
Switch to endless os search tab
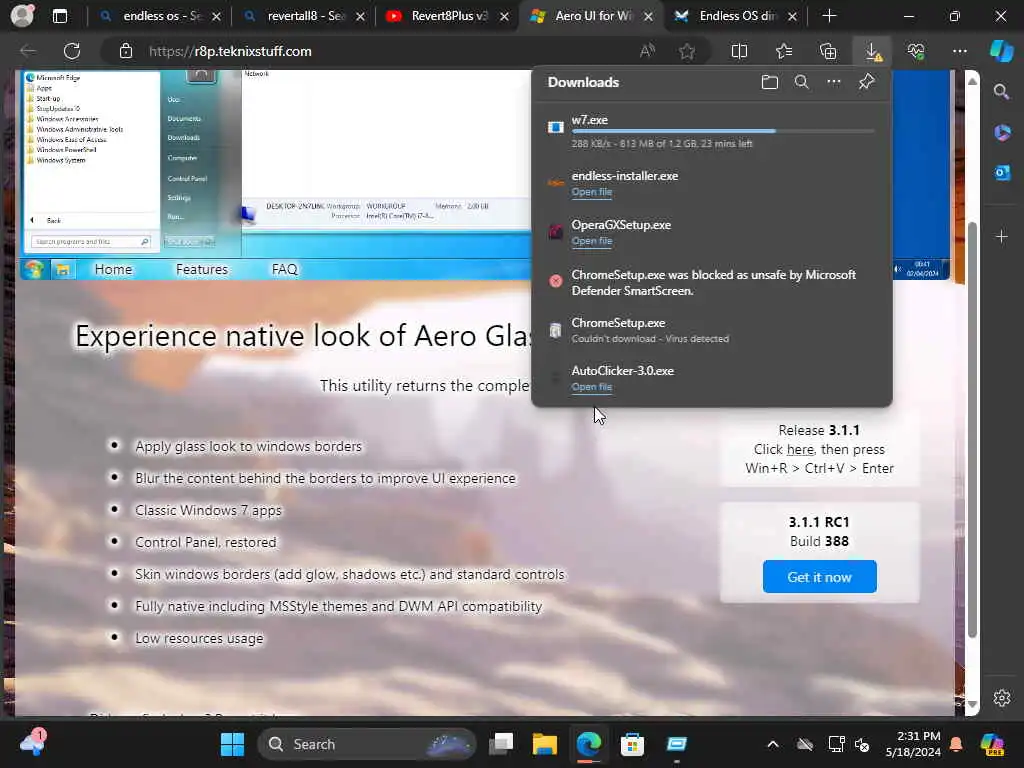pyautogui.click(x=159, y=16)
